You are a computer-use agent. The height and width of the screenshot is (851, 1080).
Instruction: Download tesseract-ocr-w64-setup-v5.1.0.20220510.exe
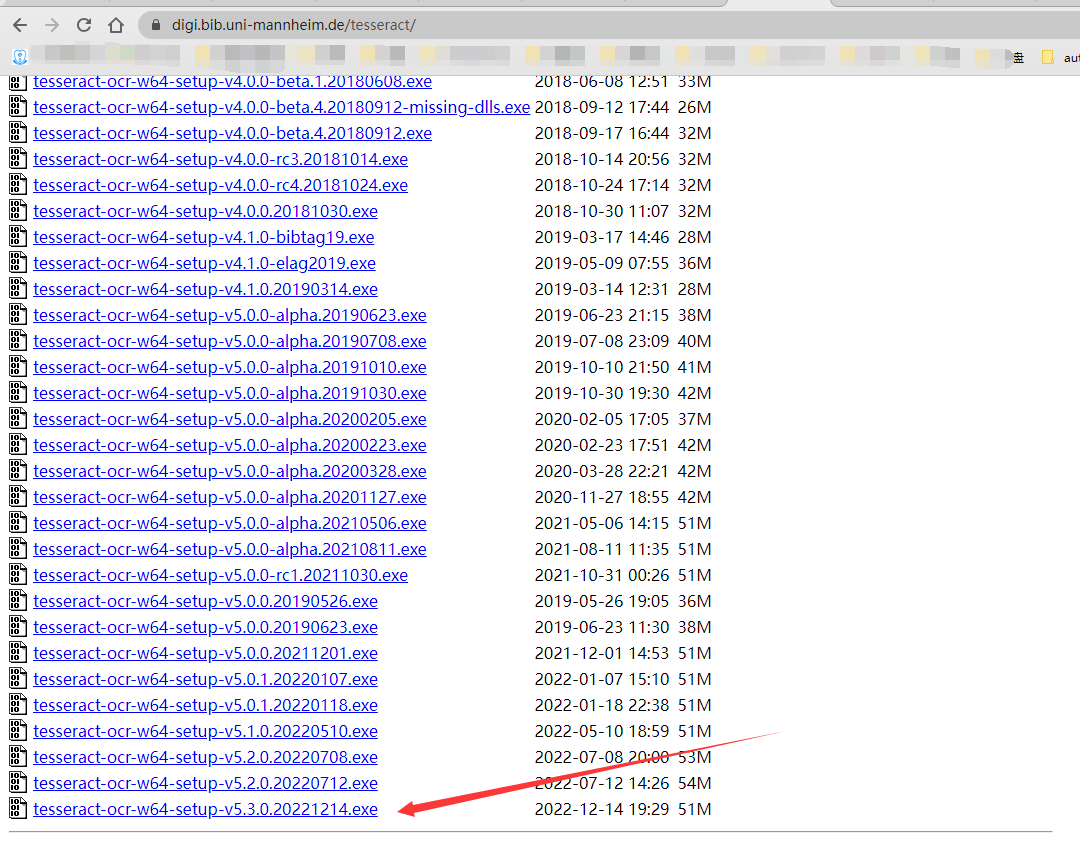(205, 731)
